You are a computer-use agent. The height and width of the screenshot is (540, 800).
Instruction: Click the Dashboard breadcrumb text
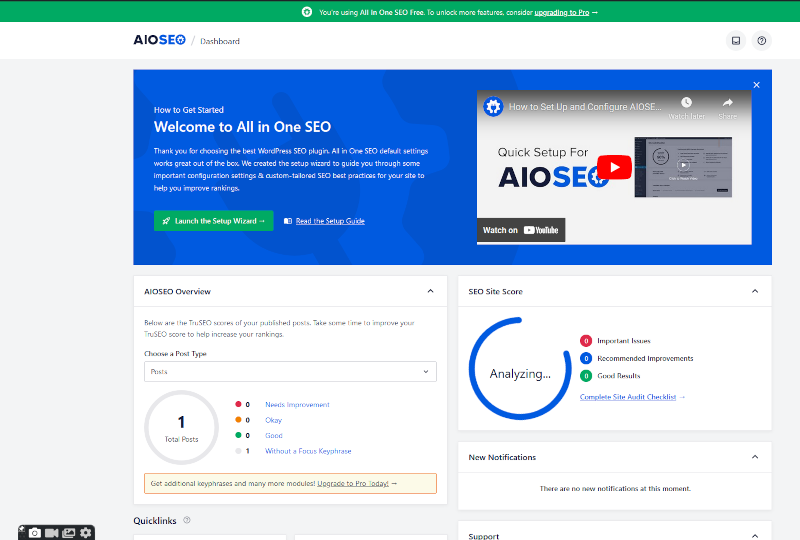tap(220, 41)
